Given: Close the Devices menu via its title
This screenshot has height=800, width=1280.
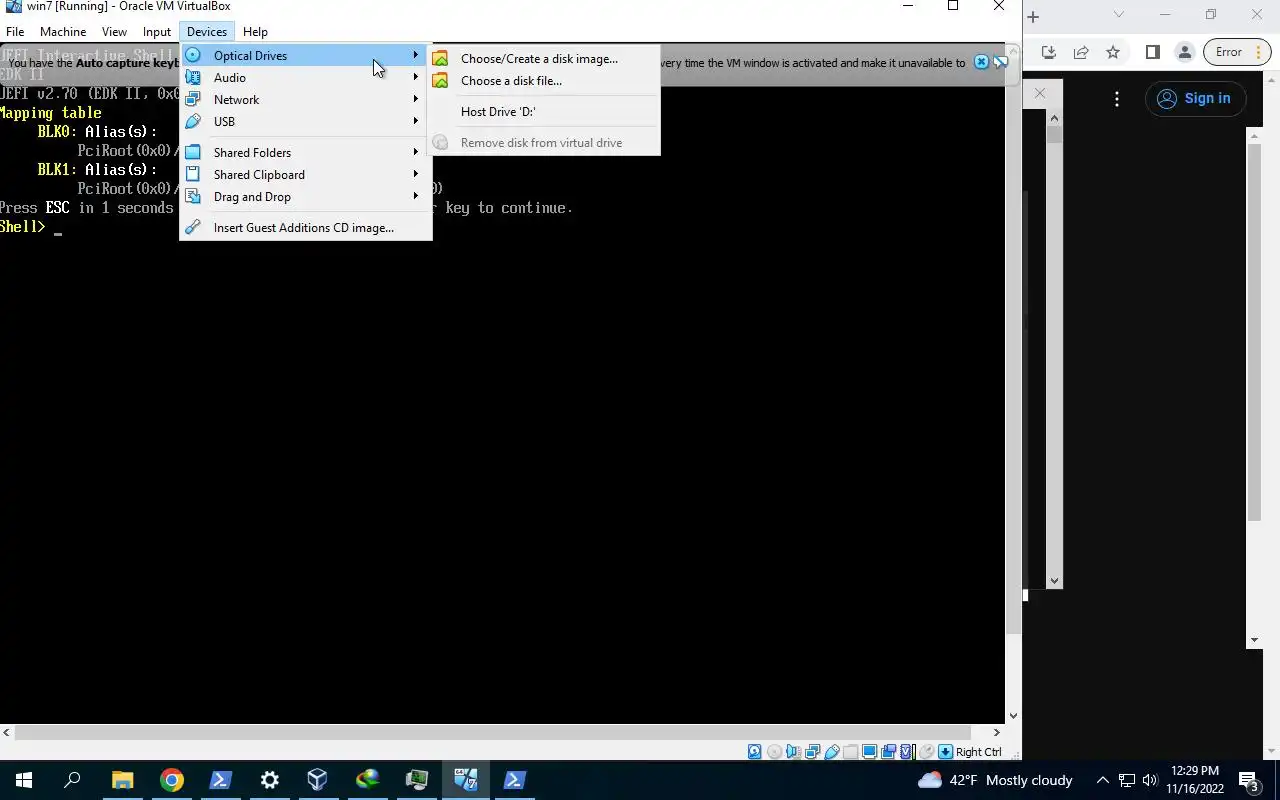Looking at the screenshot, I should coord(207,31).
